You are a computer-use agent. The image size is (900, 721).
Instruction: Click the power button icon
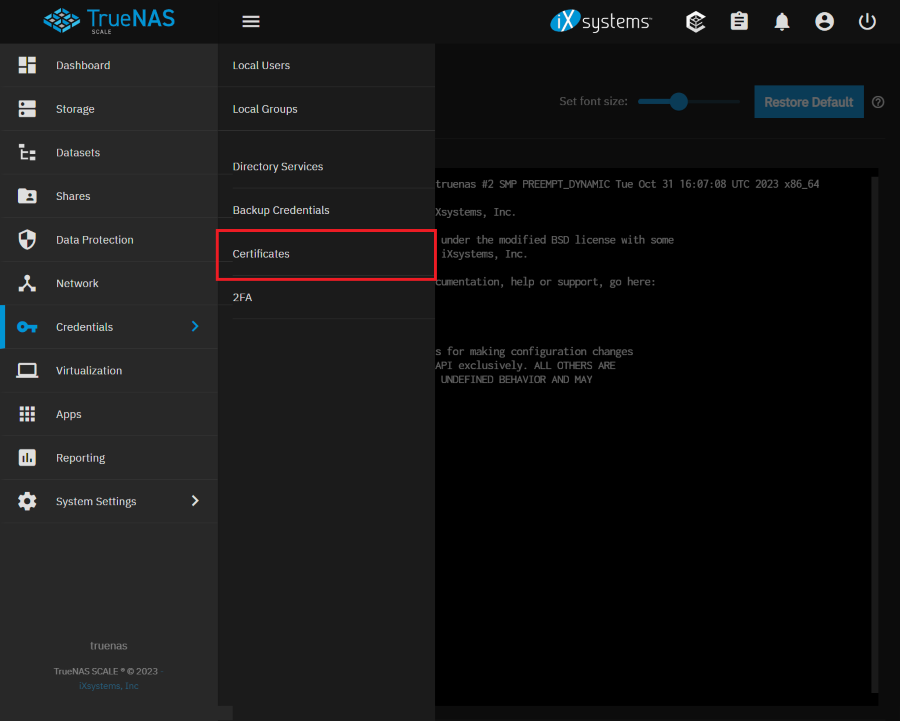(867, 21)
